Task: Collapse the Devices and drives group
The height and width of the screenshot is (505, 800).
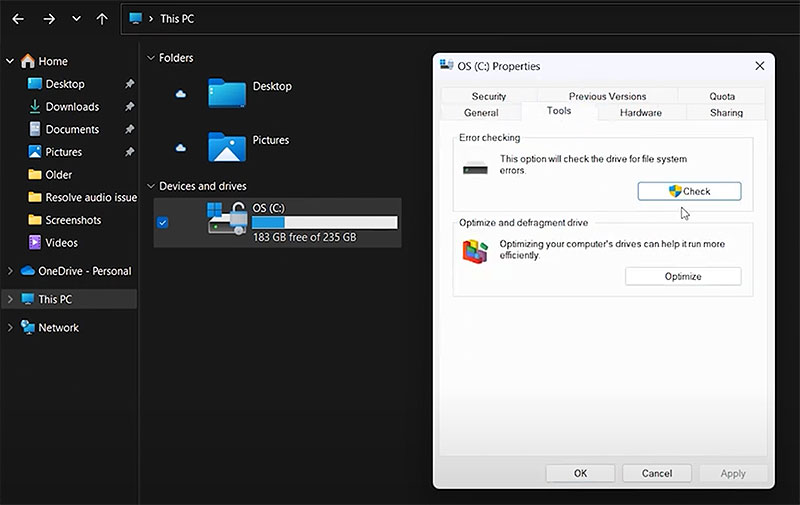Action: 151,186
